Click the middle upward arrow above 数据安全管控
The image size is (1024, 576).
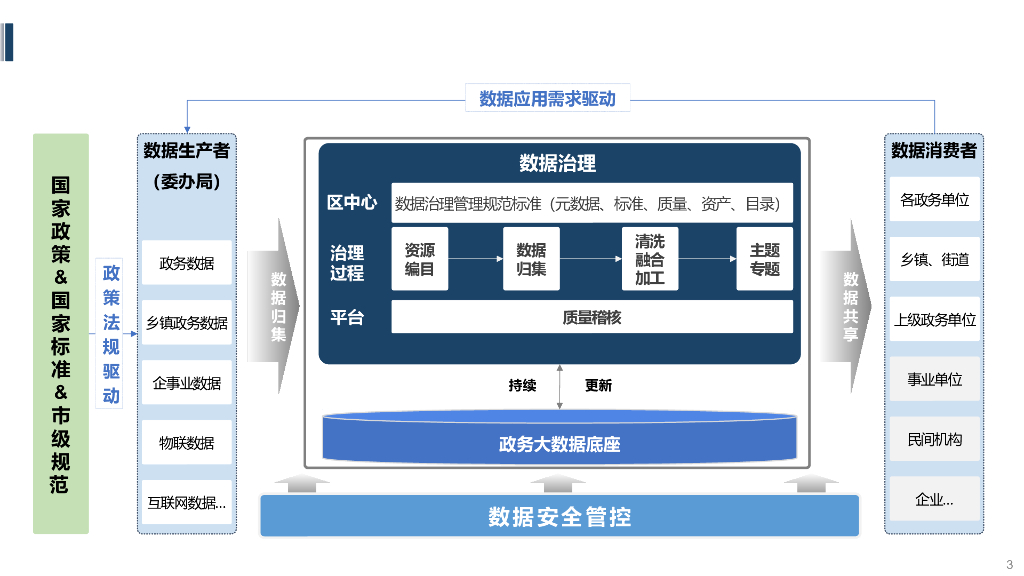(x=558, y=484)
